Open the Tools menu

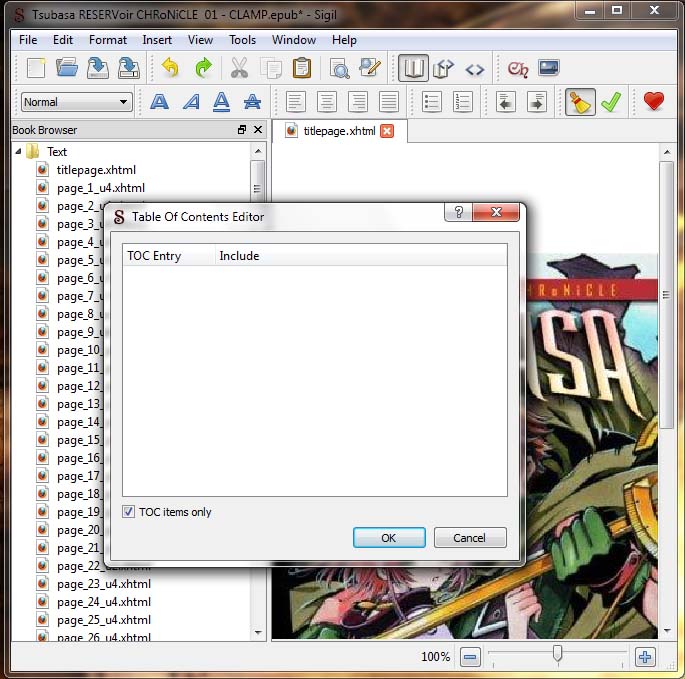[x=242, y=40]
